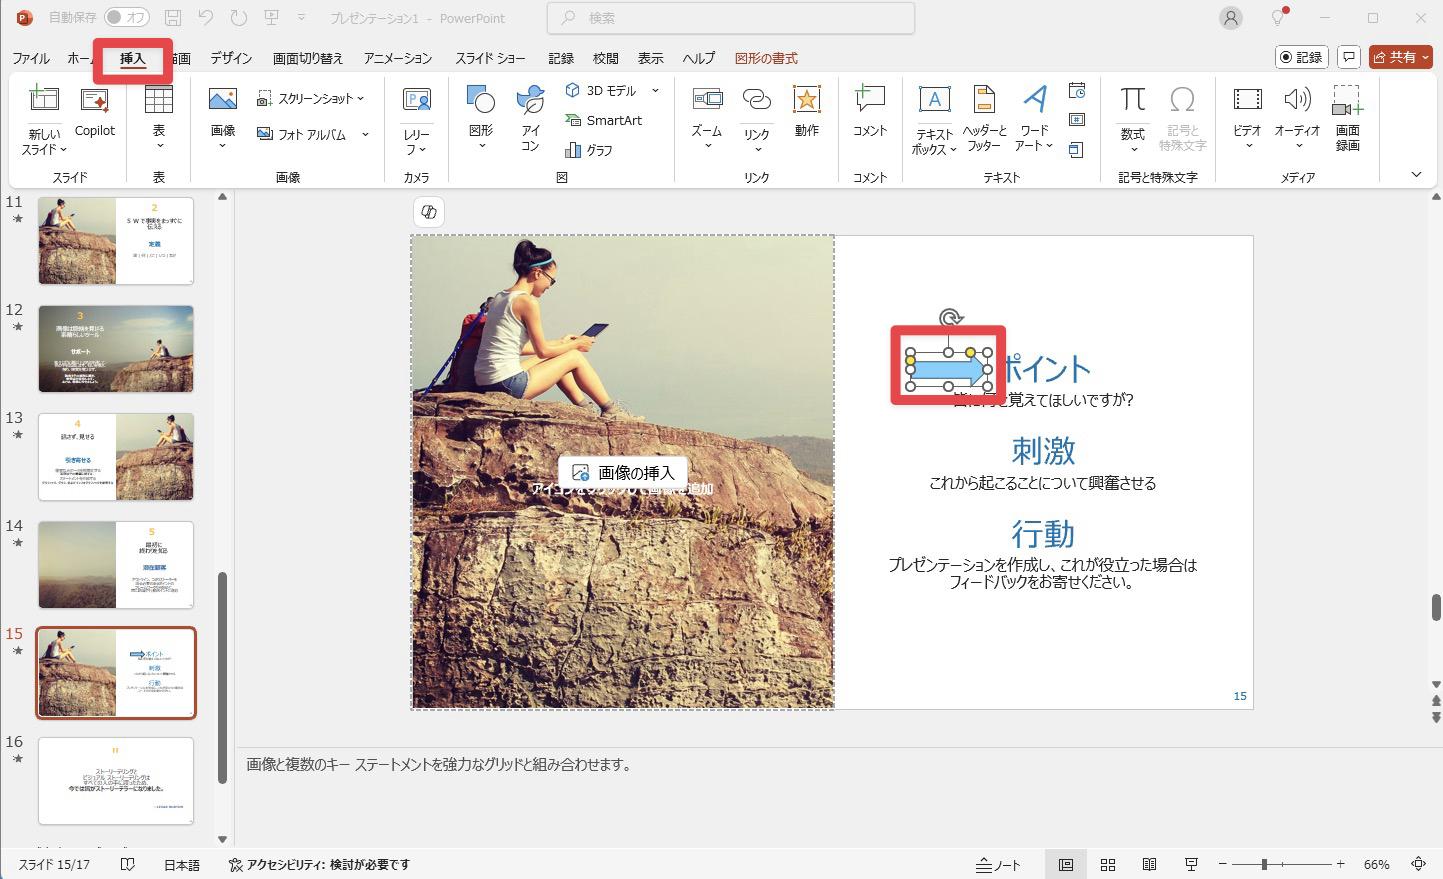
Task: Insert an image (画像)
Action: pos(223,118)
